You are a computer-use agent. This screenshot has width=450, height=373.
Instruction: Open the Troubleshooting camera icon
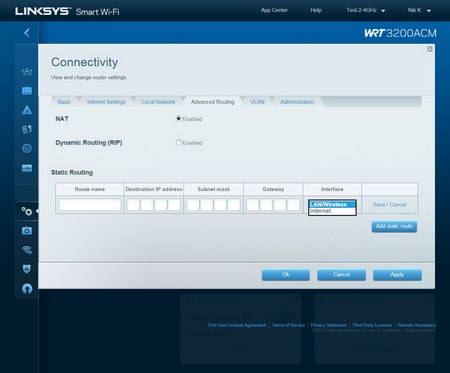27,230
